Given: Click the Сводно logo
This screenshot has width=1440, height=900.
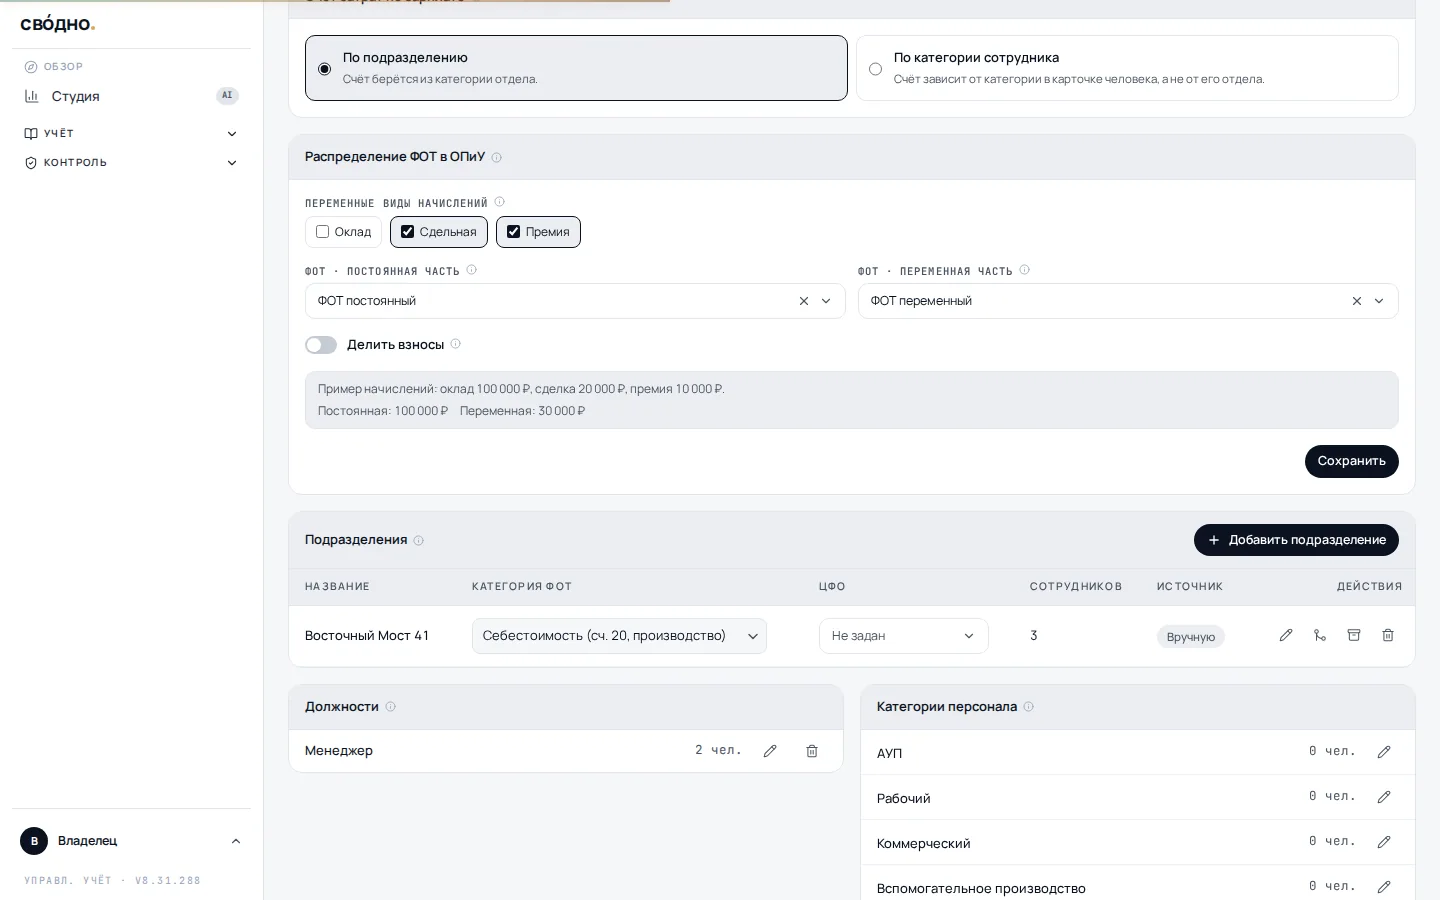Looking at the screenshot, I should pos(58,24).
